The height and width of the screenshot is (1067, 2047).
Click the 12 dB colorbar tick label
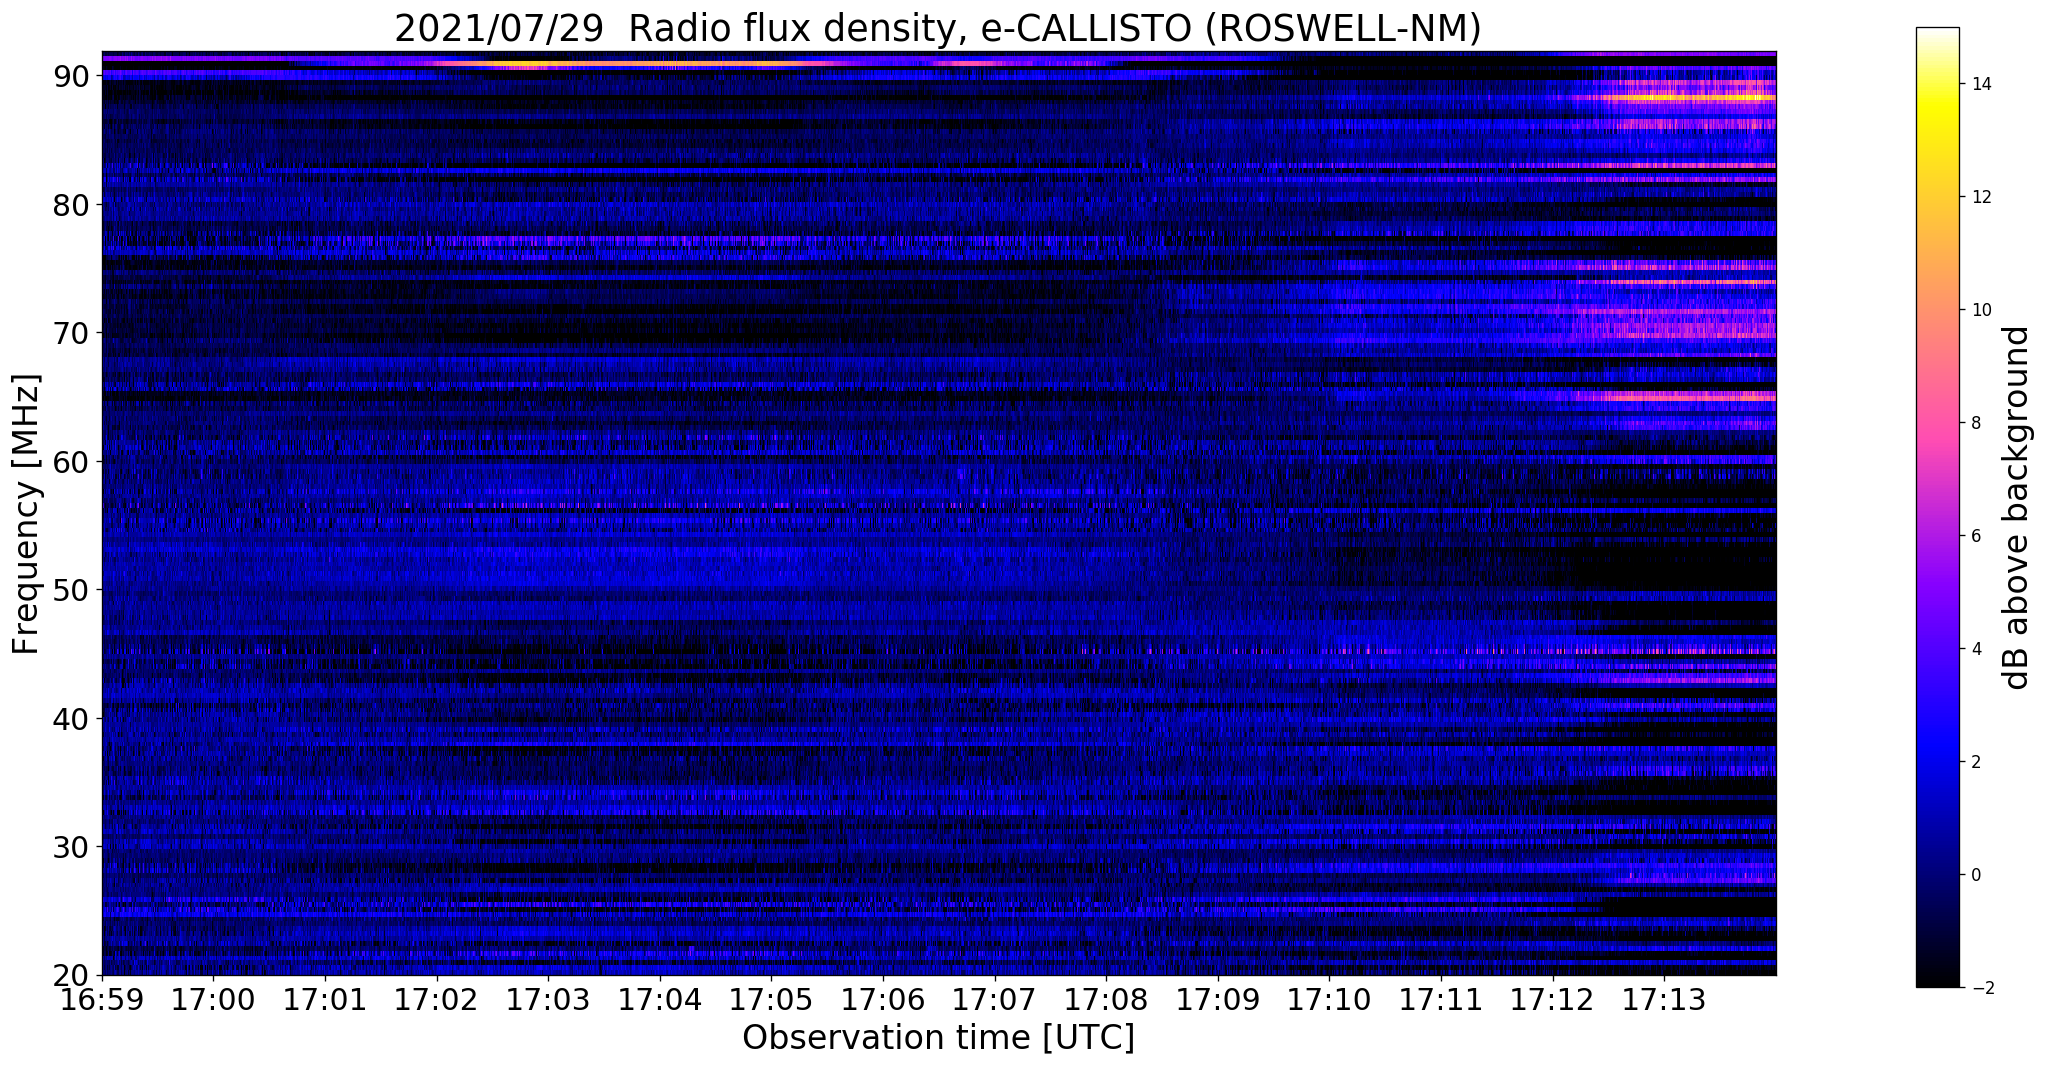(1980, 197)
